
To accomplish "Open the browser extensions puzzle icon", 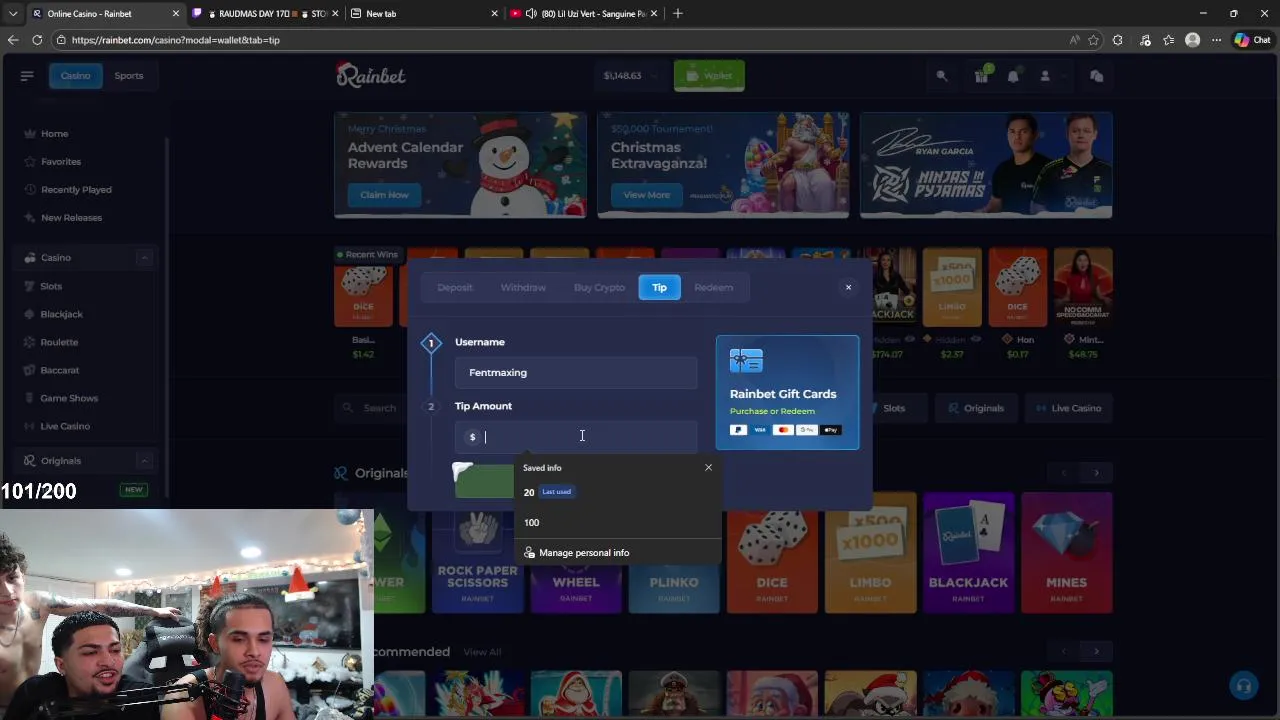I will tap(1118, 40).
